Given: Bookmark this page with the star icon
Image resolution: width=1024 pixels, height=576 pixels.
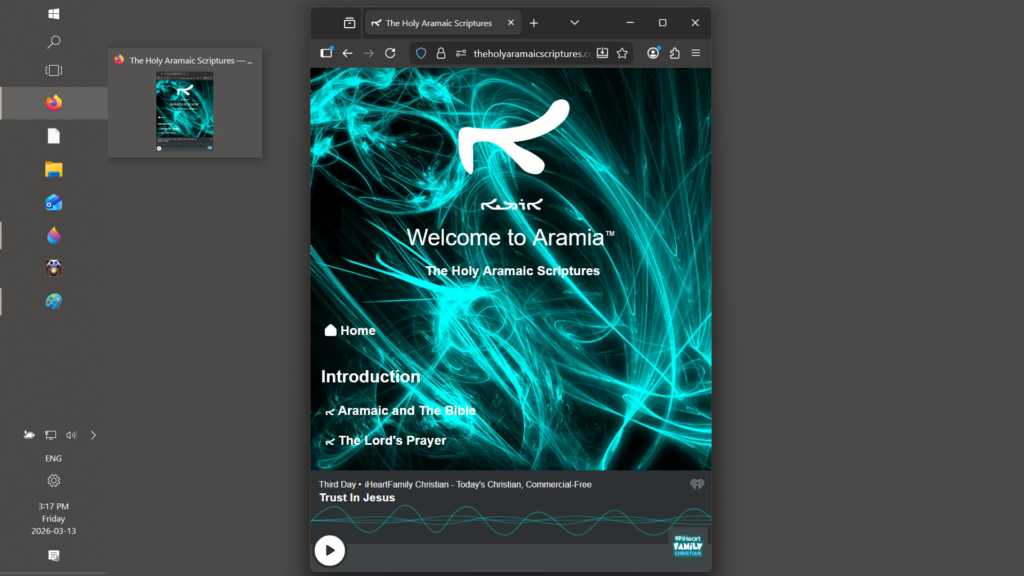Looking at the screenshot, I should click(x=622, y=53).
